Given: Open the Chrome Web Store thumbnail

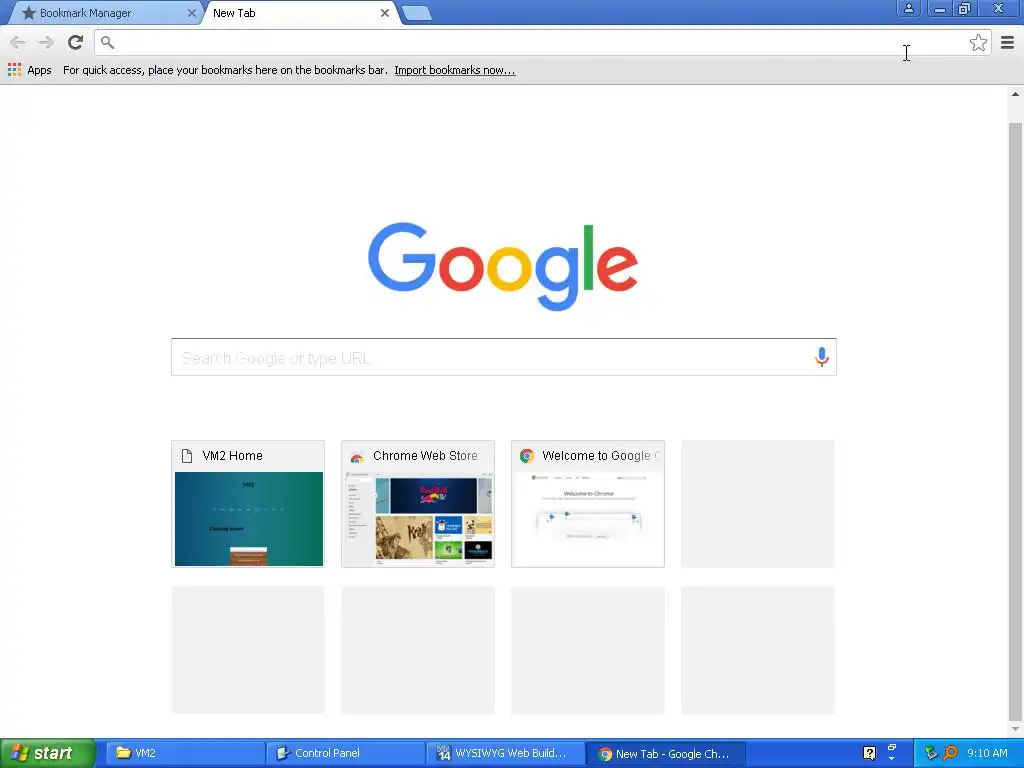Looking at the screenshot, I should tap(418, 504).
